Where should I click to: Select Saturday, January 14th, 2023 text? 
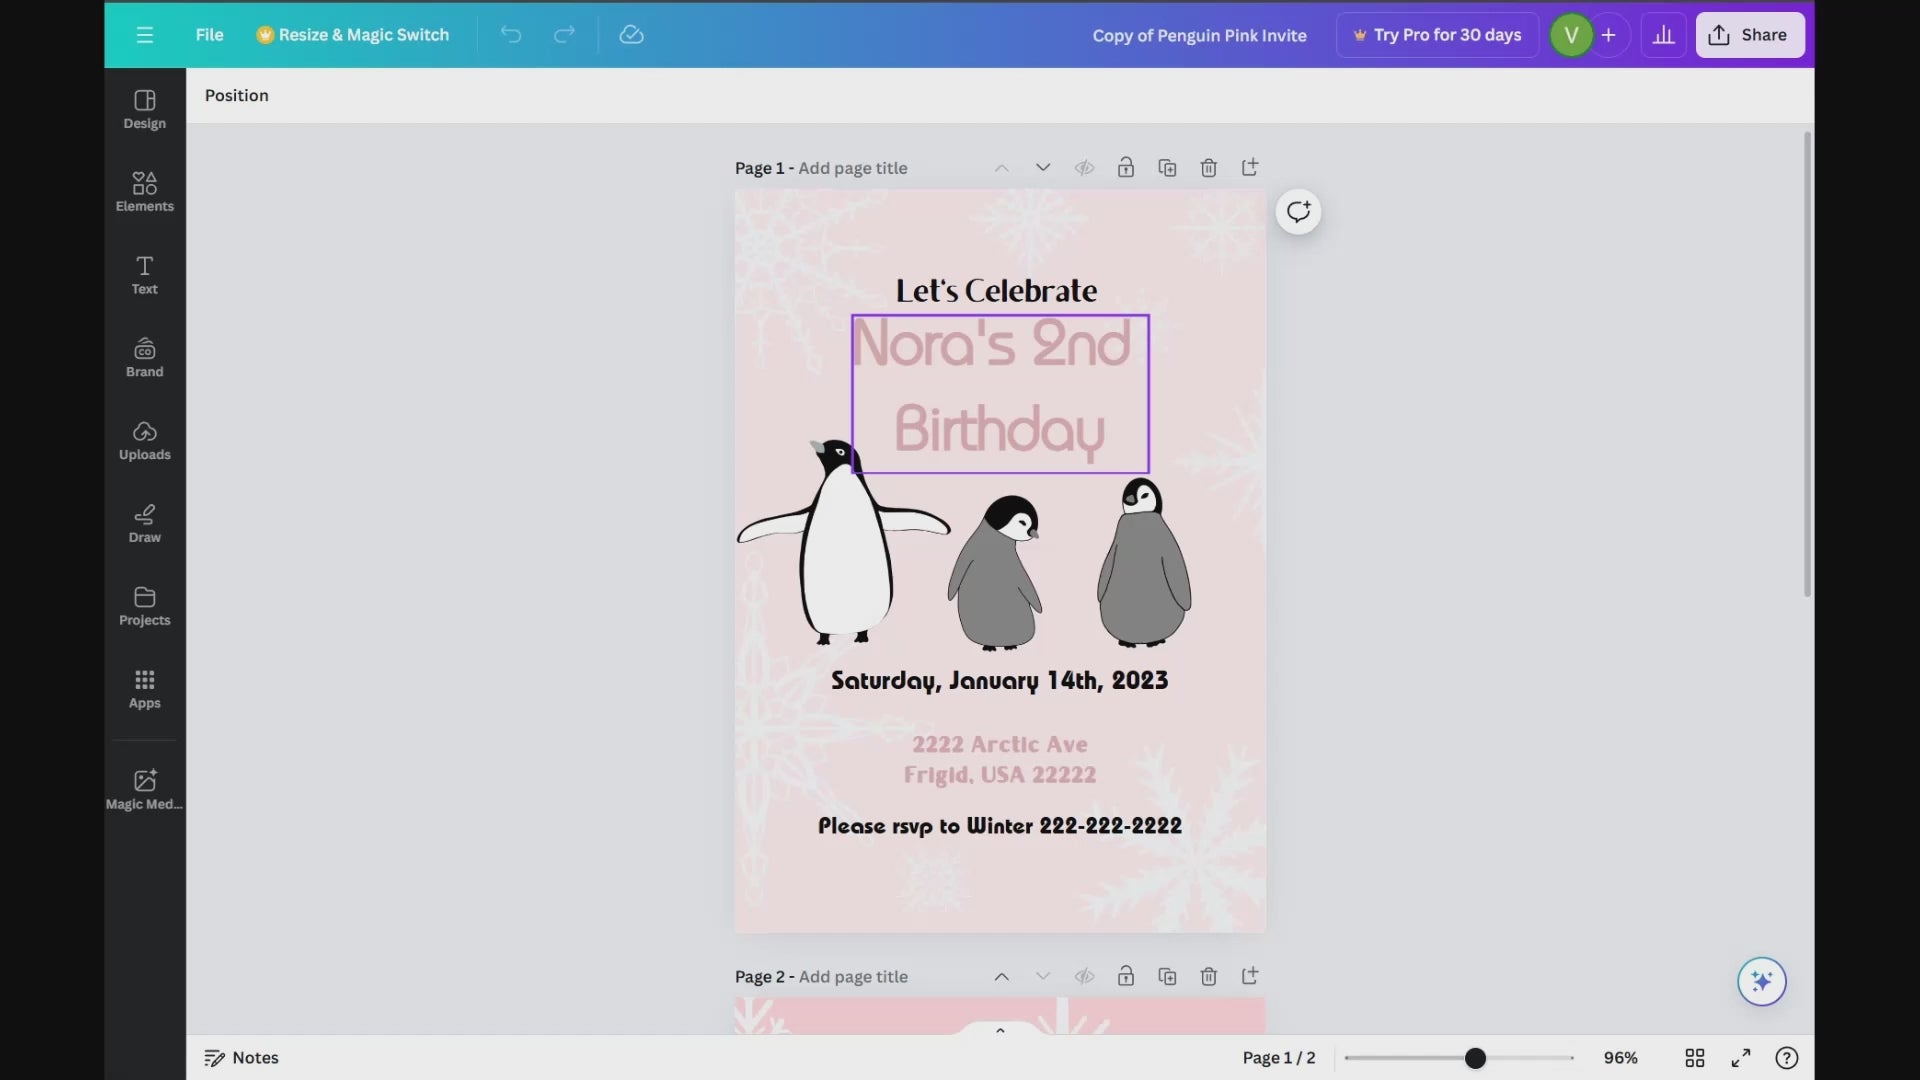click(1000, 681)
